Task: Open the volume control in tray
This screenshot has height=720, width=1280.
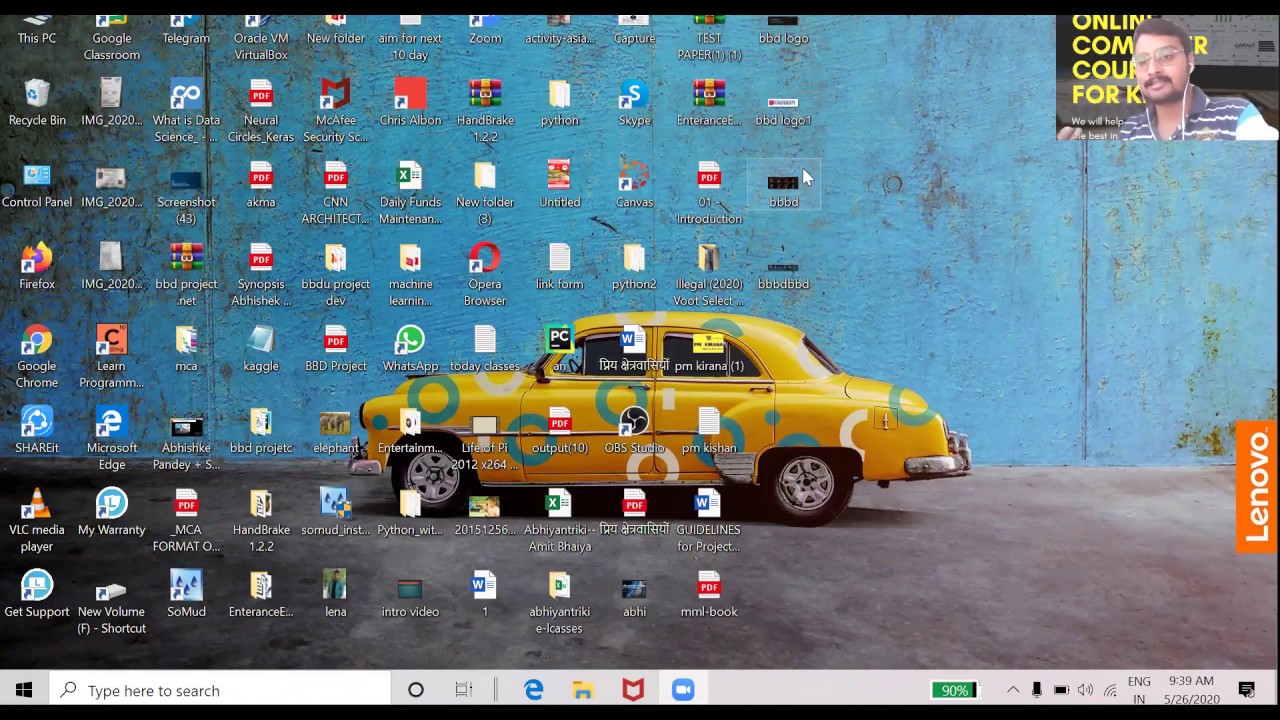Action: pos(1085,690)
